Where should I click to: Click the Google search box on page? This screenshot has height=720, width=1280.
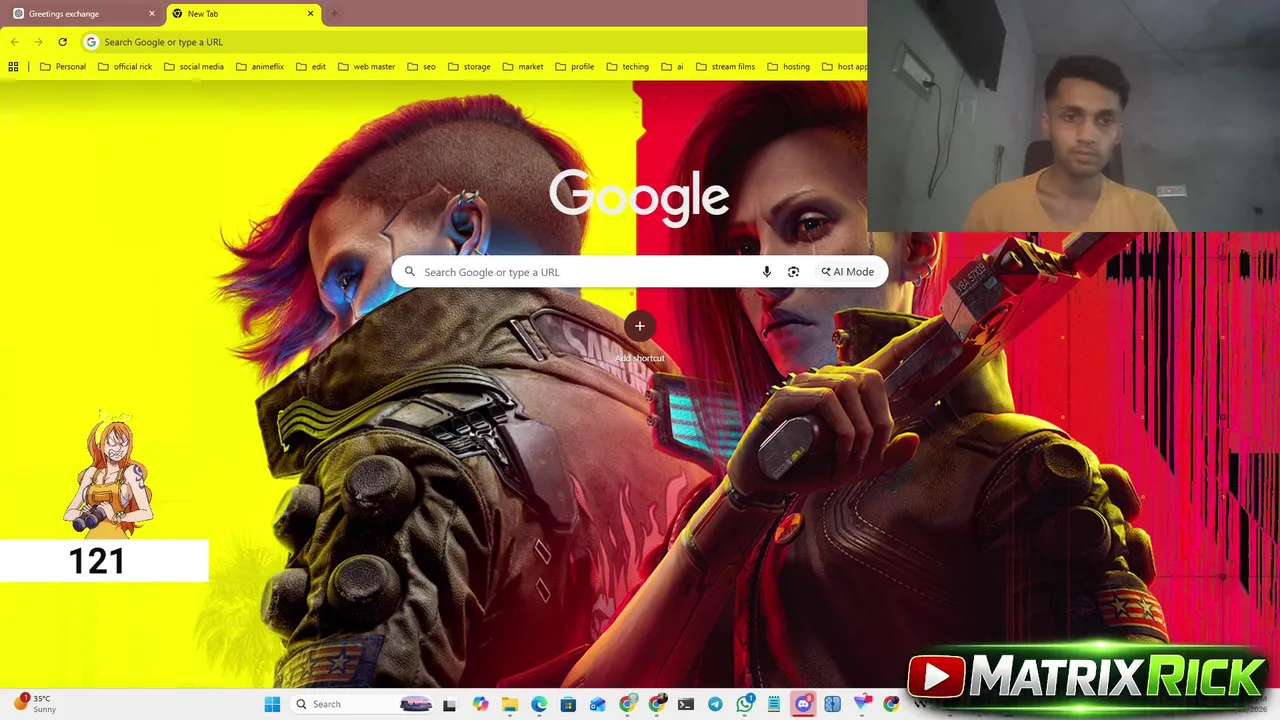(x=639, y=272)
